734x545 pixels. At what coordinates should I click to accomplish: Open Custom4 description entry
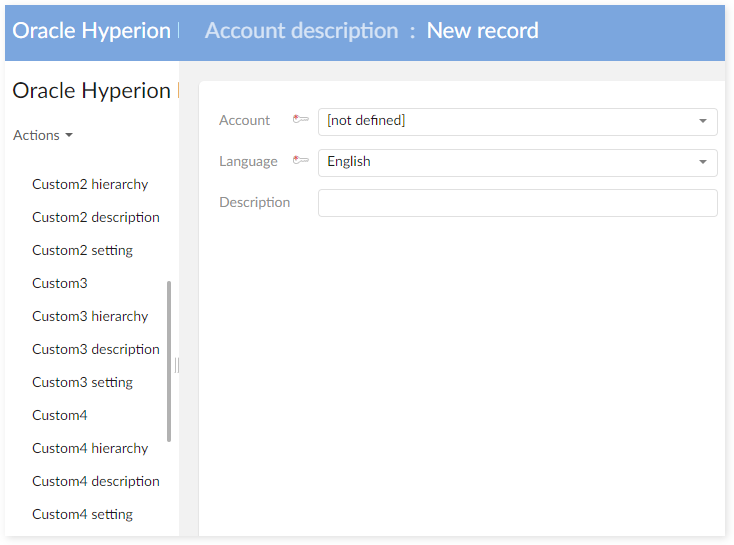pyautogui.click(x=96, y=481)
